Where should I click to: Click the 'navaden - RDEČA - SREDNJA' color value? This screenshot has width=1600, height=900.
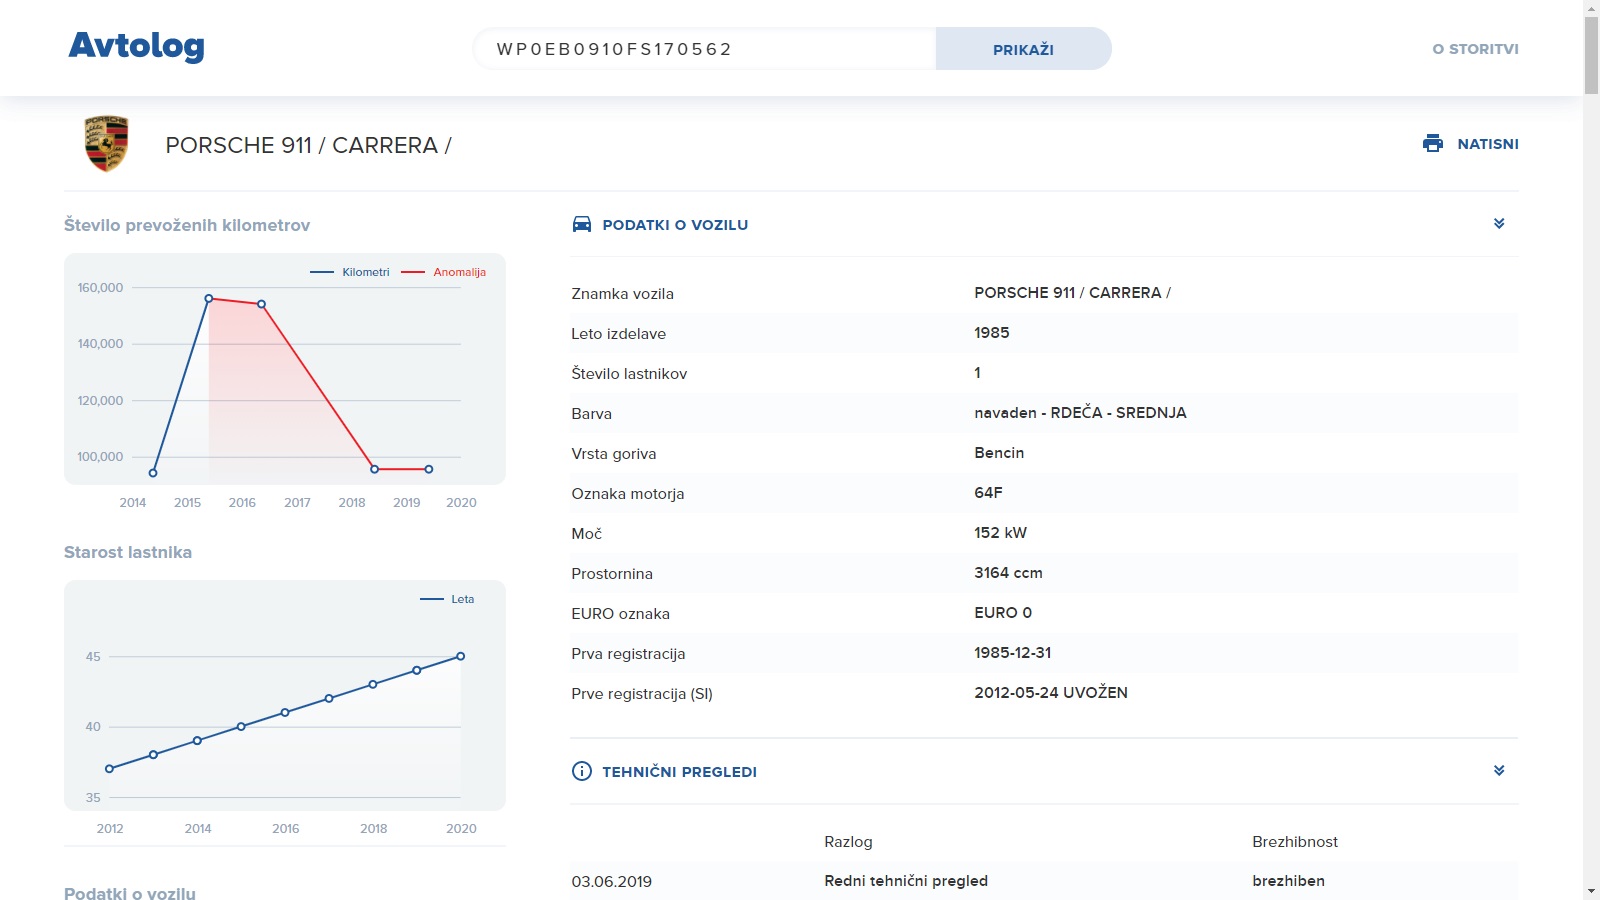[x=1080, y=413]
